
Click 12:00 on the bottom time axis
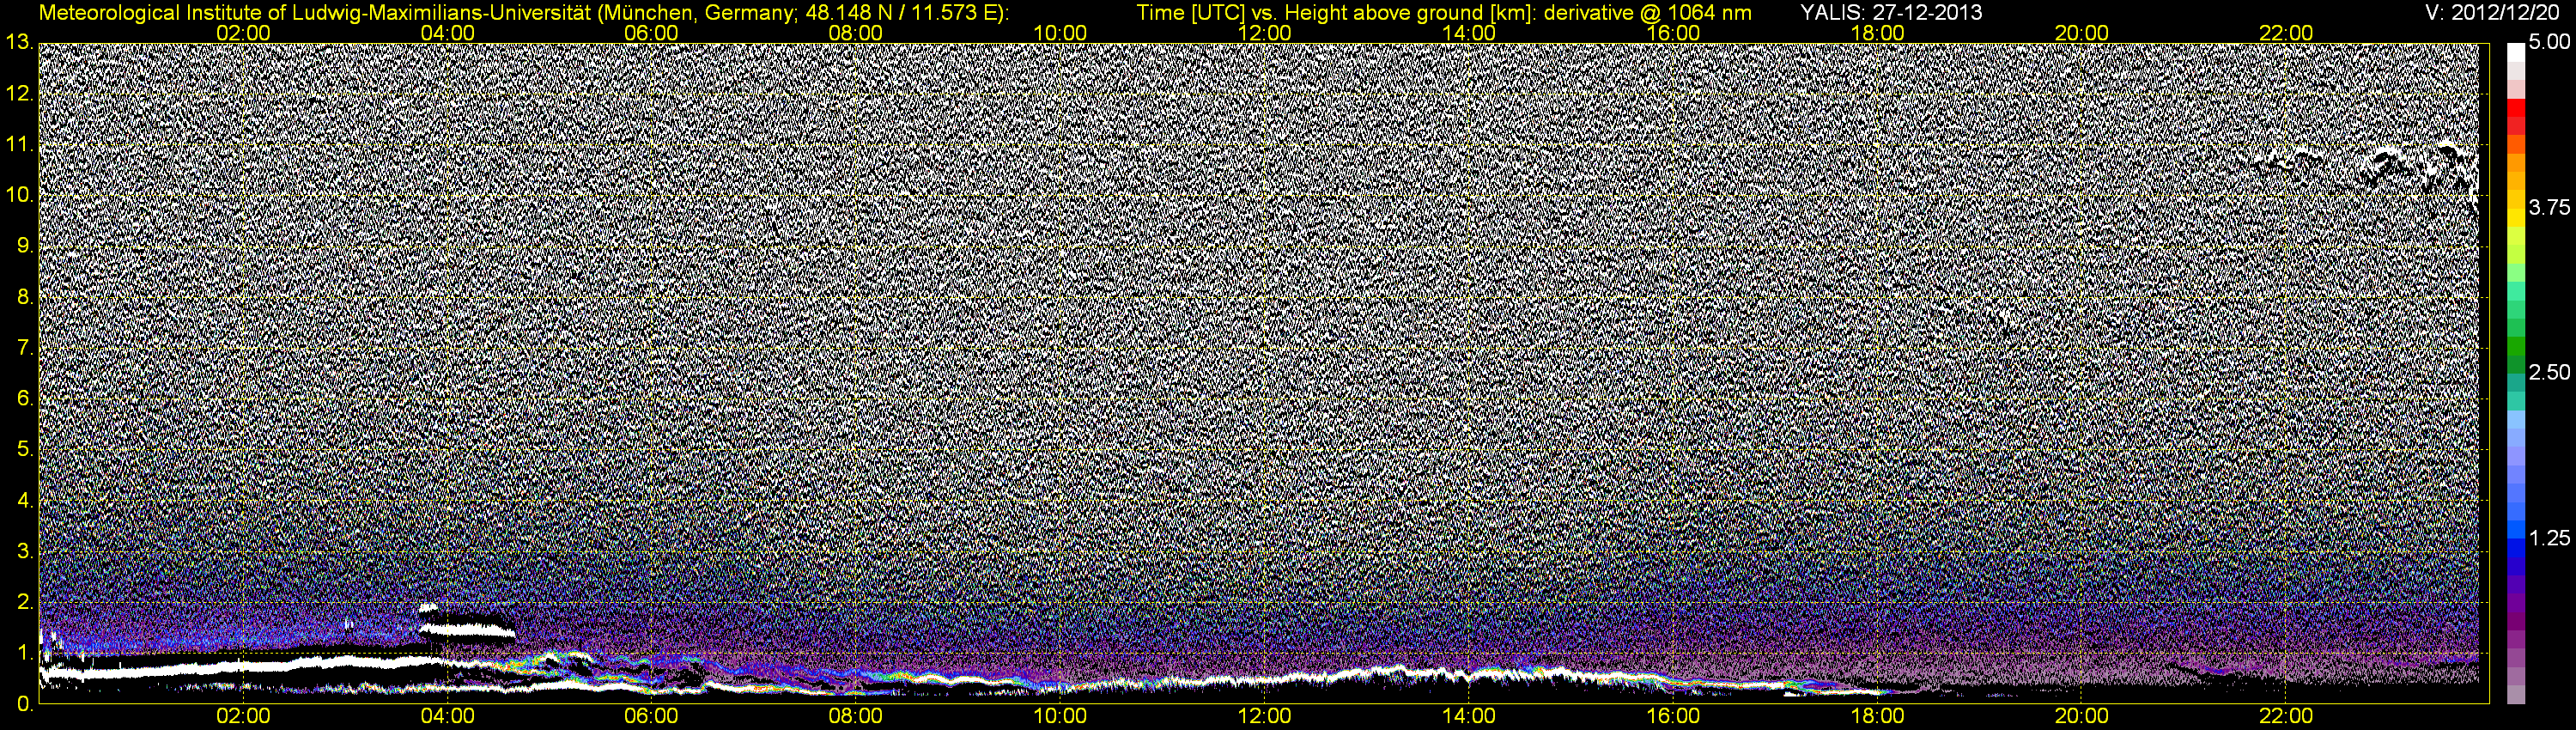pyautogui.click(x=1264, y=717)
